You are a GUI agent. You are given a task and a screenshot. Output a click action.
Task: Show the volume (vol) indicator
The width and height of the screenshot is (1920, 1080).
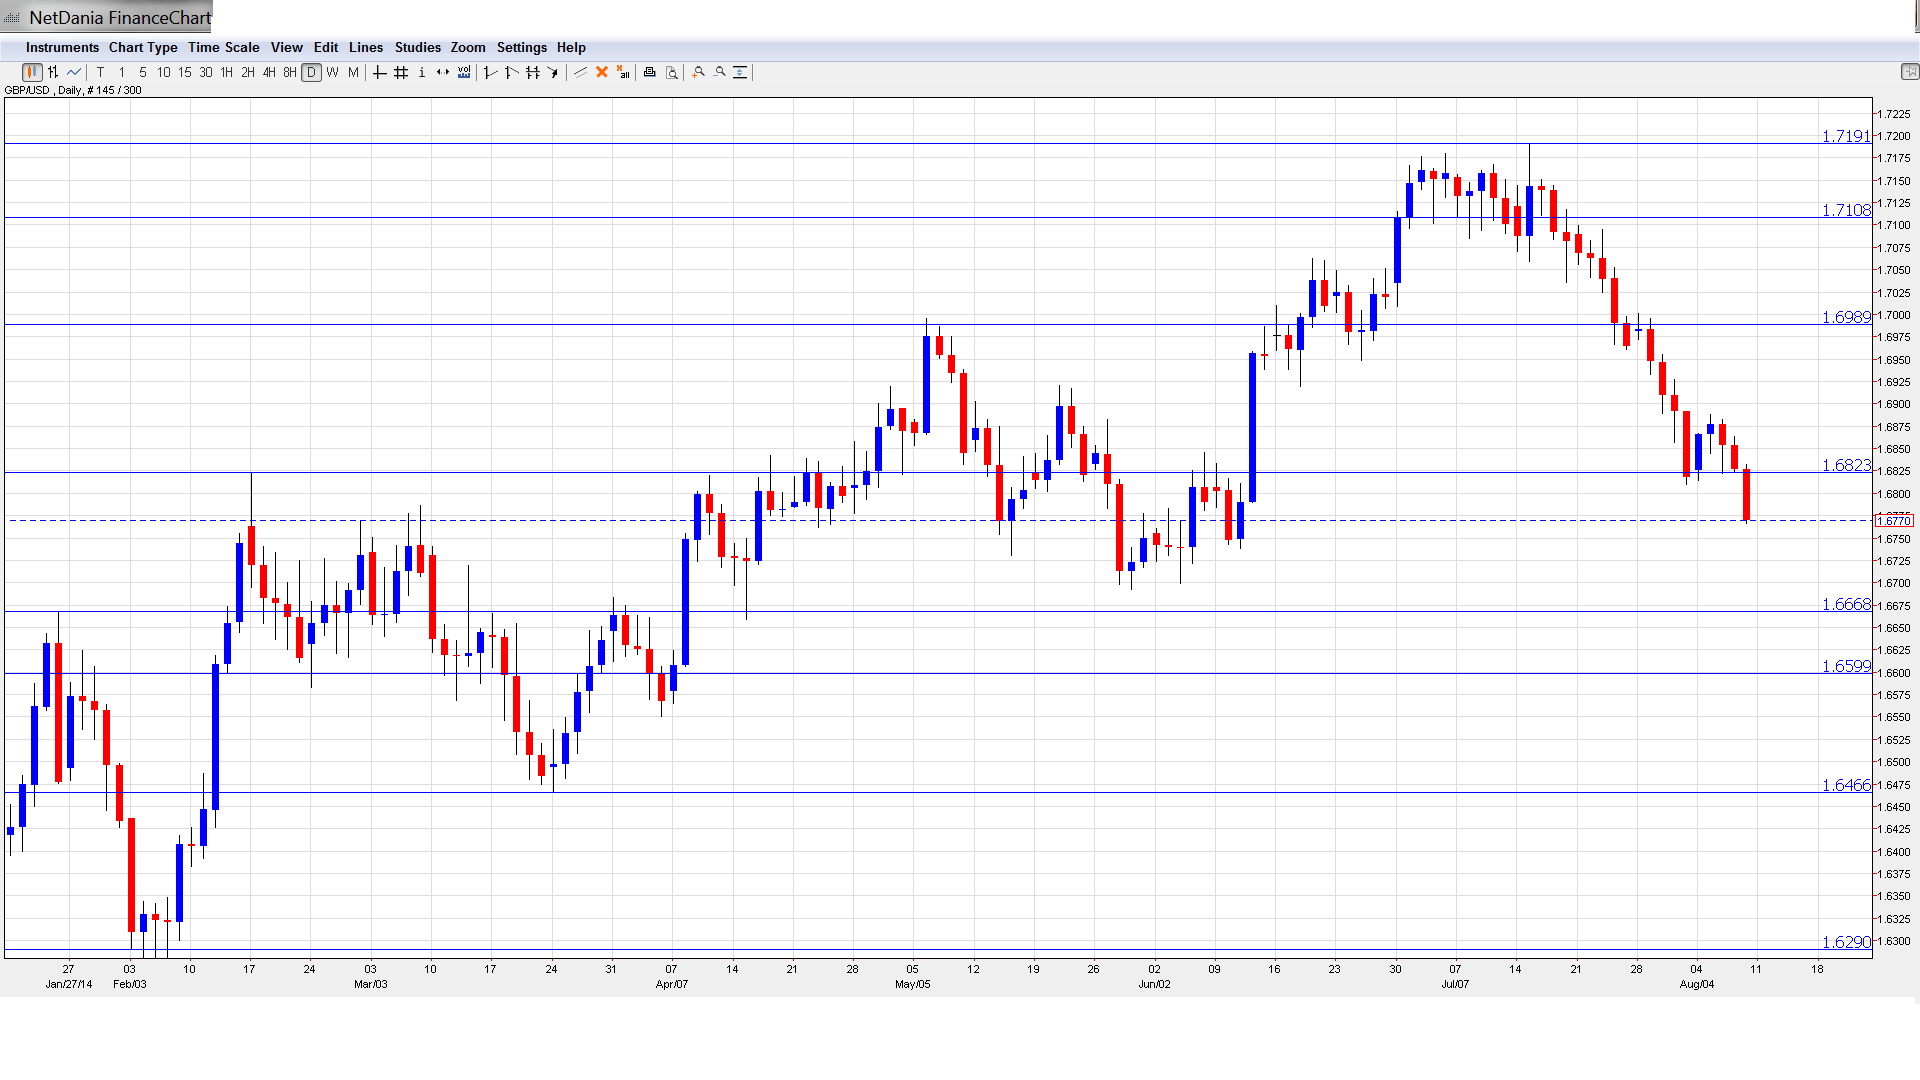(x=464, y=72)
